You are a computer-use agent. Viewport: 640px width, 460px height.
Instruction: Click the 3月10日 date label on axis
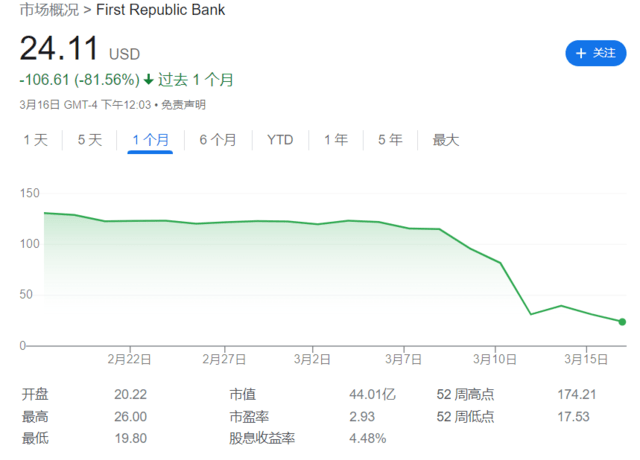(495, 359)
